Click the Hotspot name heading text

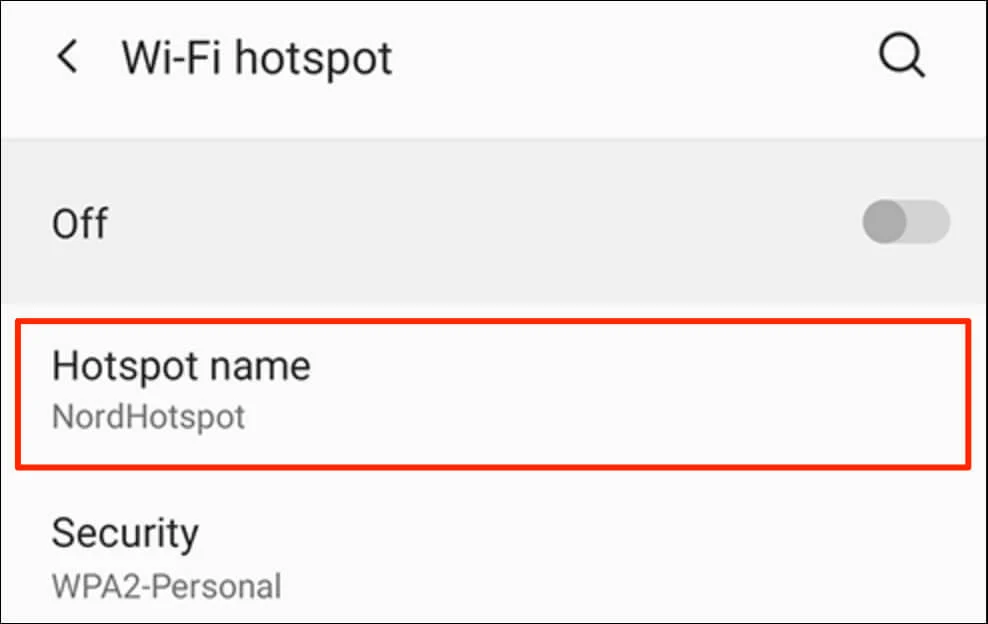pyautogui.click(x=181, y=366)
